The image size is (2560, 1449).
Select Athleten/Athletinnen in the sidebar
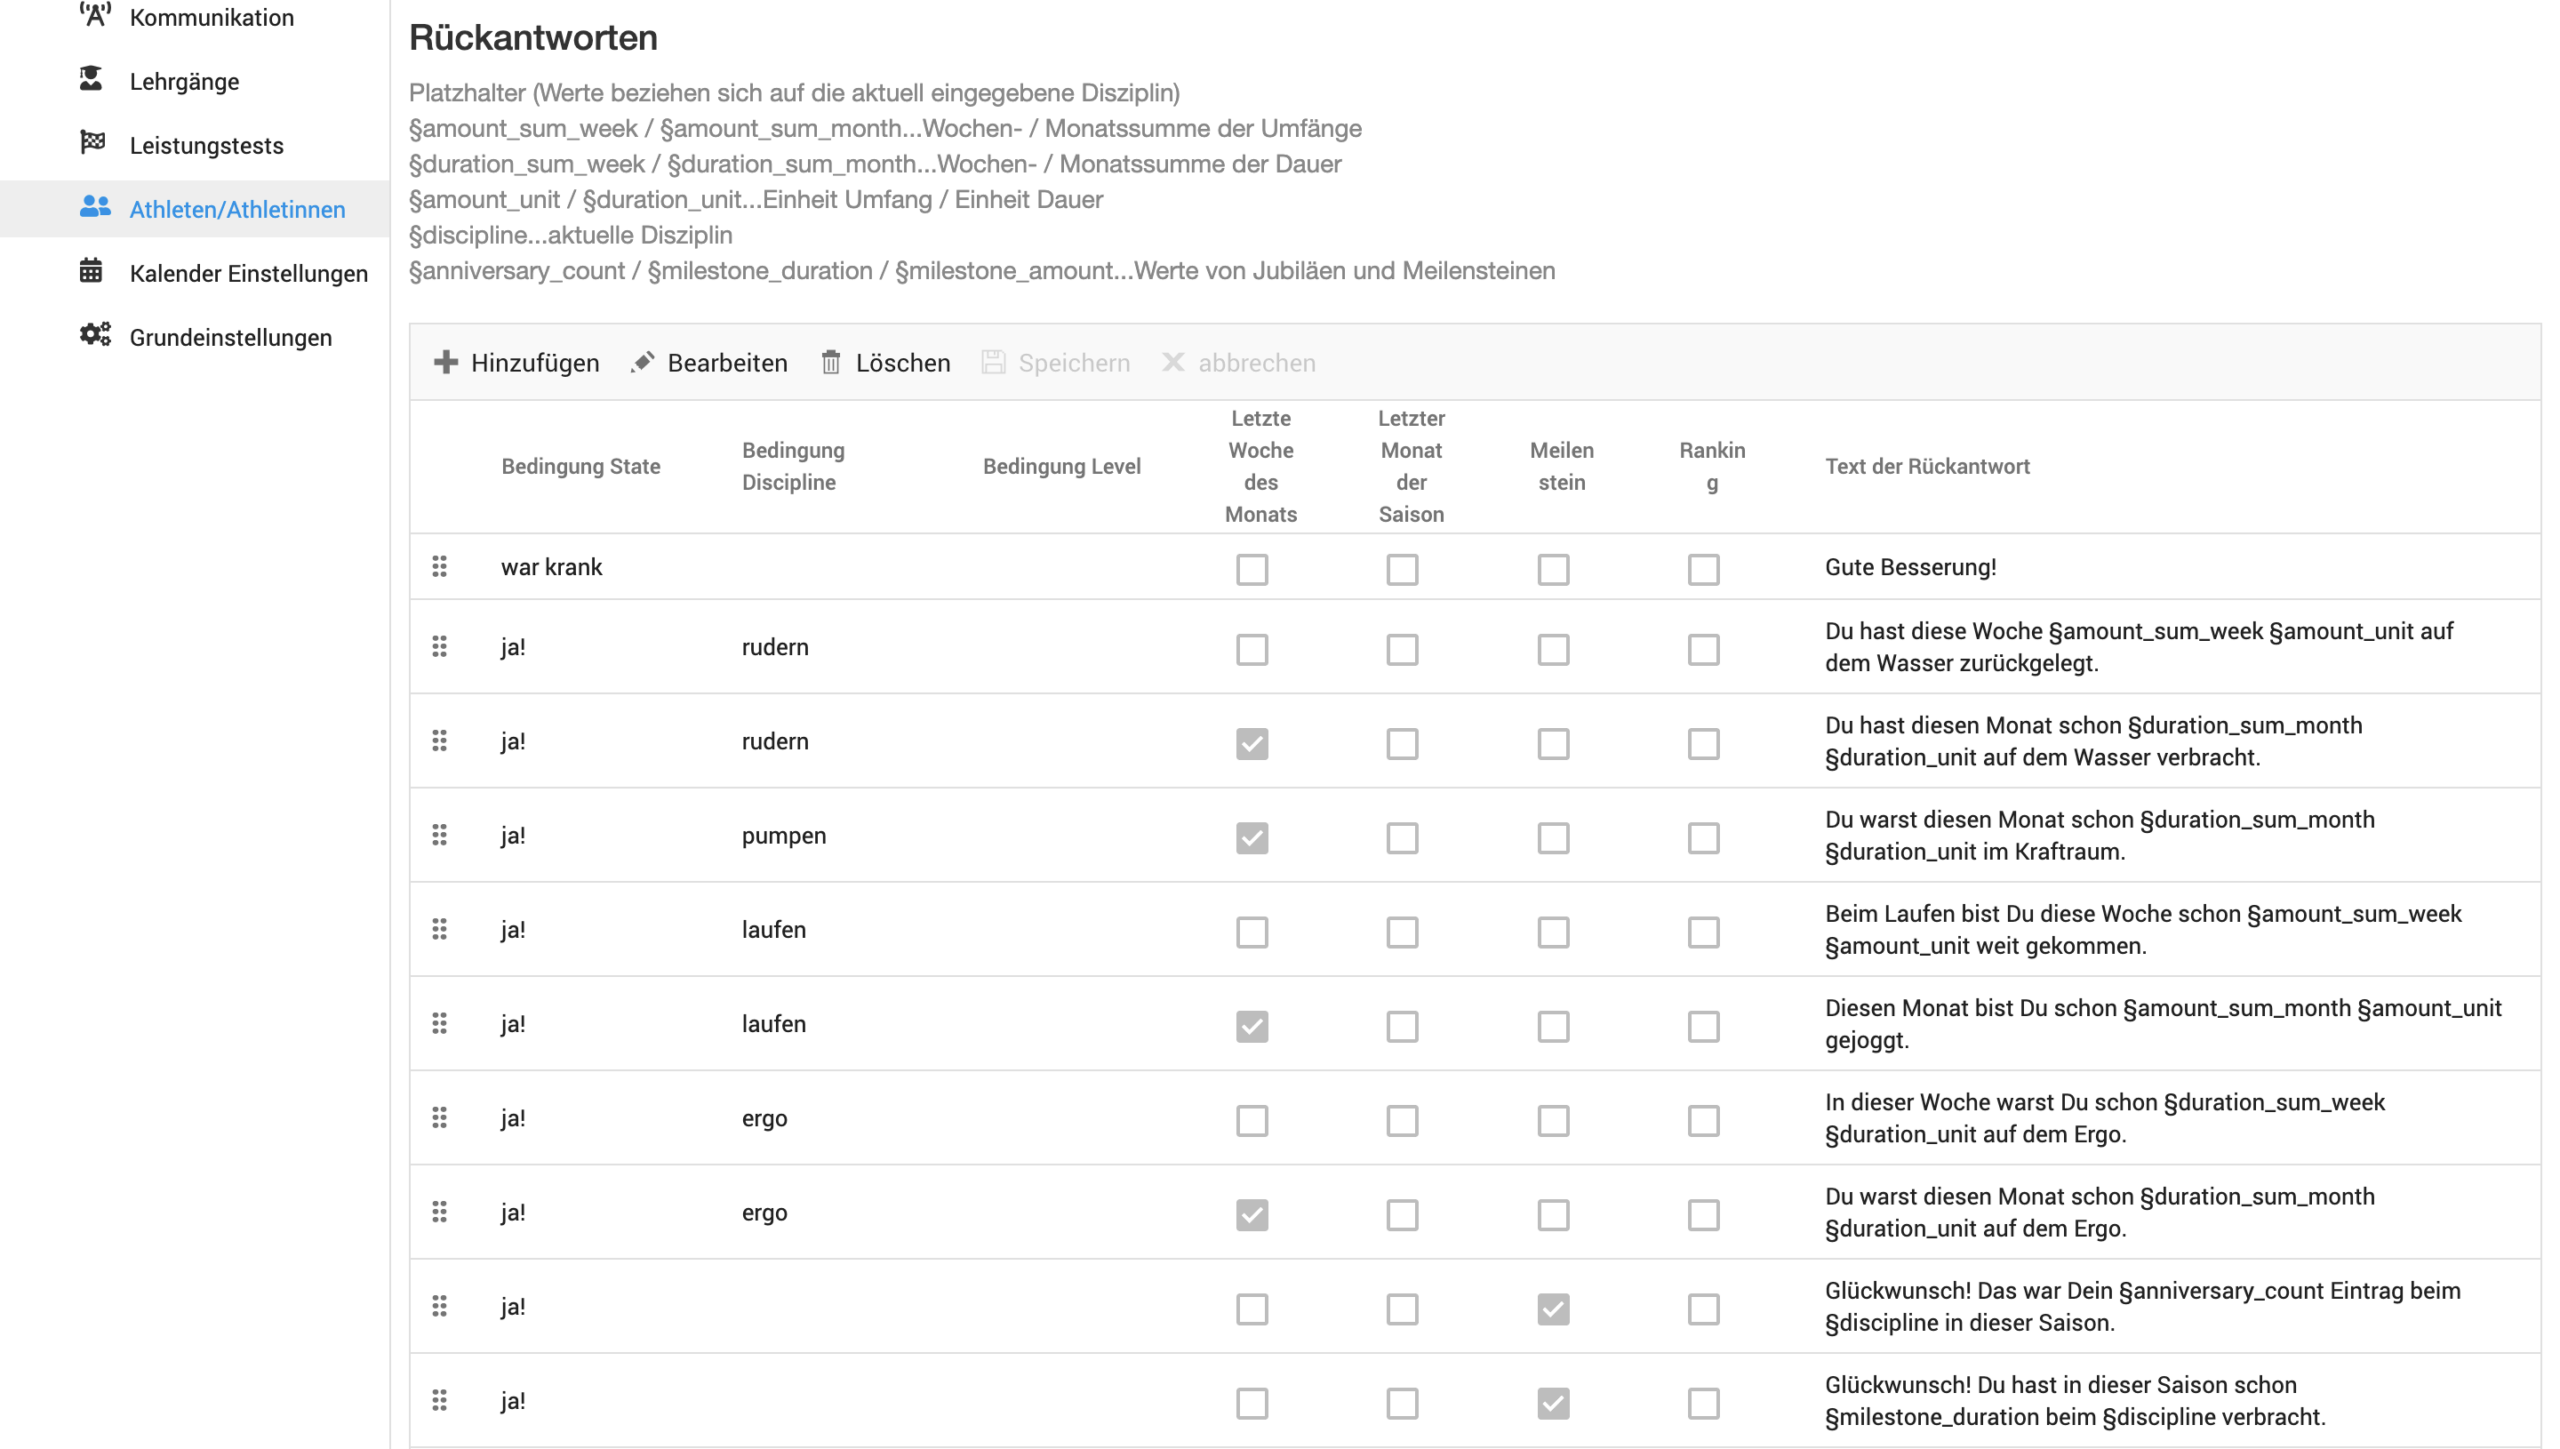(x=195, y=209)
